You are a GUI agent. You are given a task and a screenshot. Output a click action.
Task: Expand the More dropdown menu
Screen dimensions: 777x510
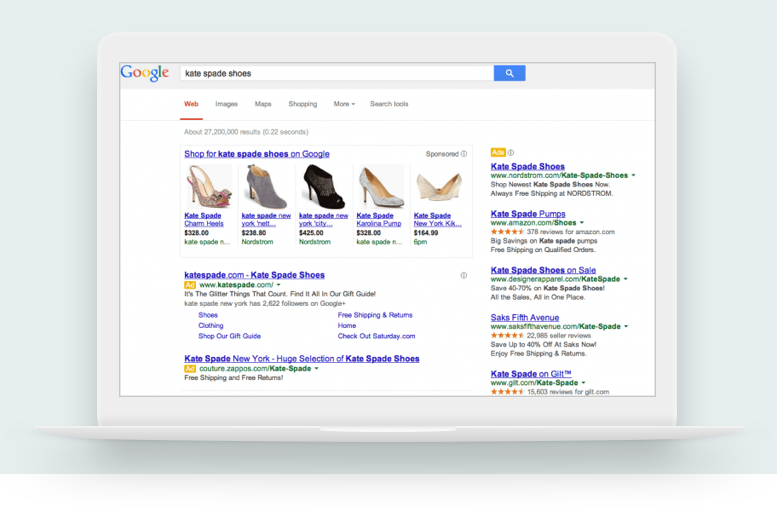[344, 104]
